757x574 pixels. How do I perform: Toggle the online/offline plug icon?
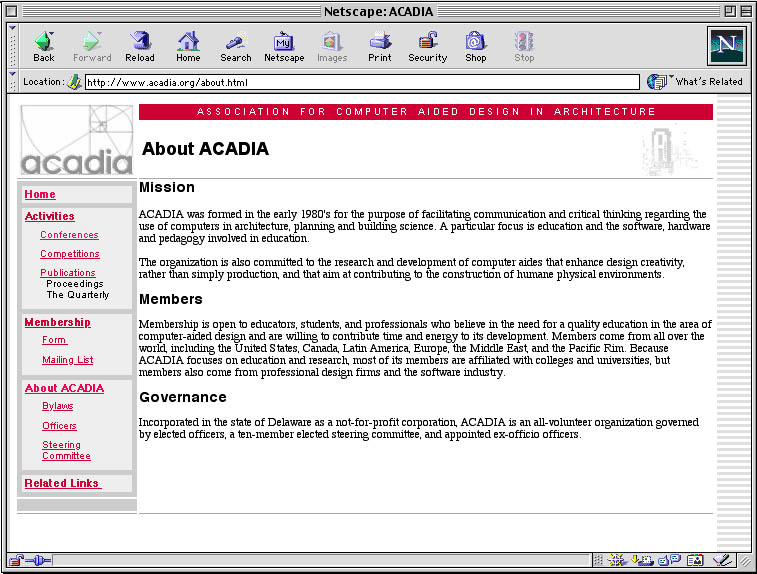point(39,560)
